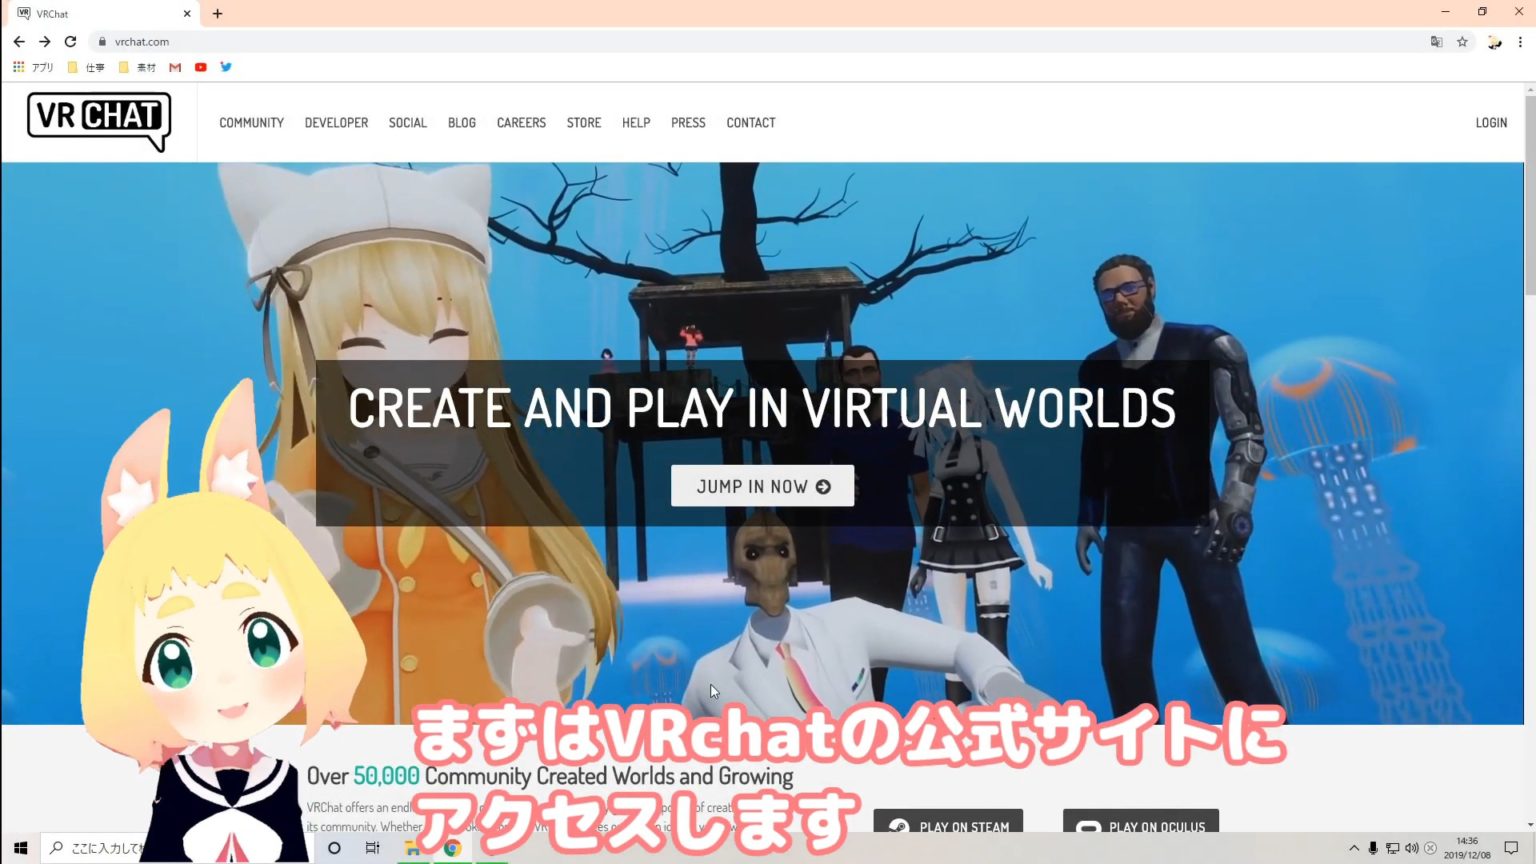The width and height of the screenshot is (1536, 864).
Task: Bookmark this page with the star icon
Action: click(1463, 41)
